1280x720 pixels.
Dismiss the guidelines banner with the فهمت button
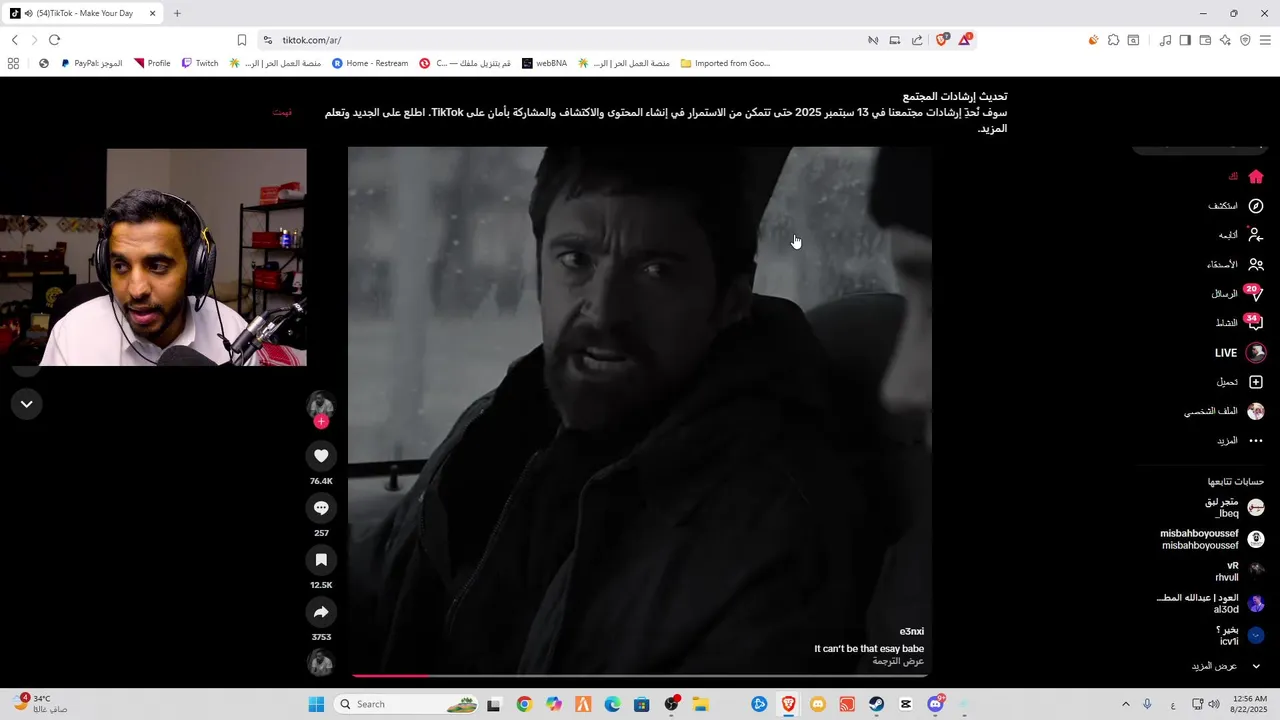click(283, 112)
